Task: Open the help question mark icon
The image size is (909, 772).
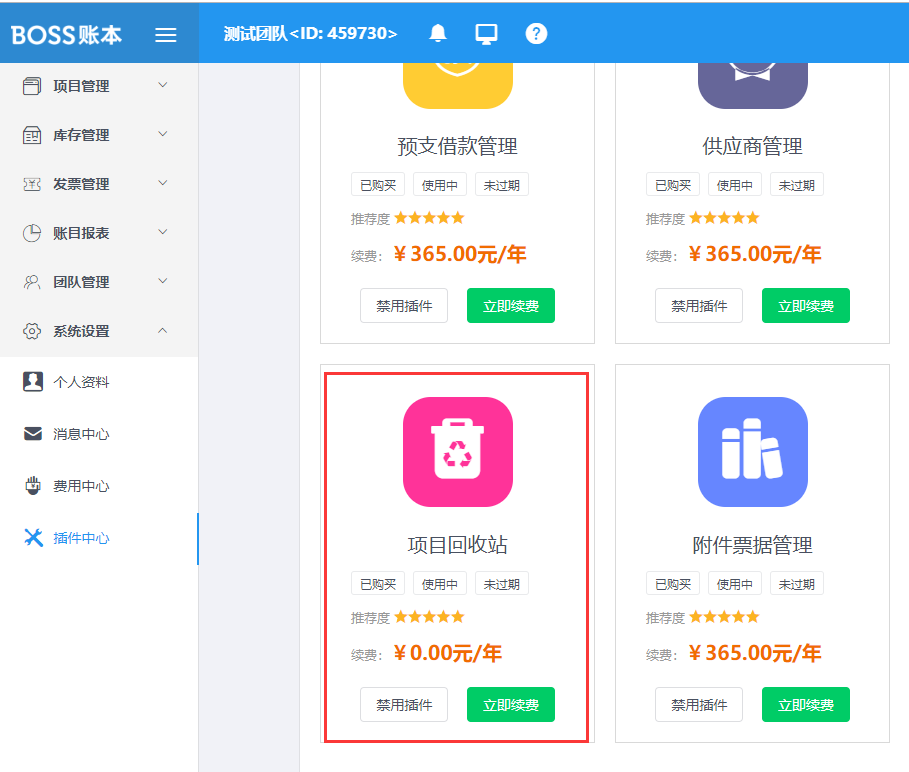Action: [x=536, y=34]
